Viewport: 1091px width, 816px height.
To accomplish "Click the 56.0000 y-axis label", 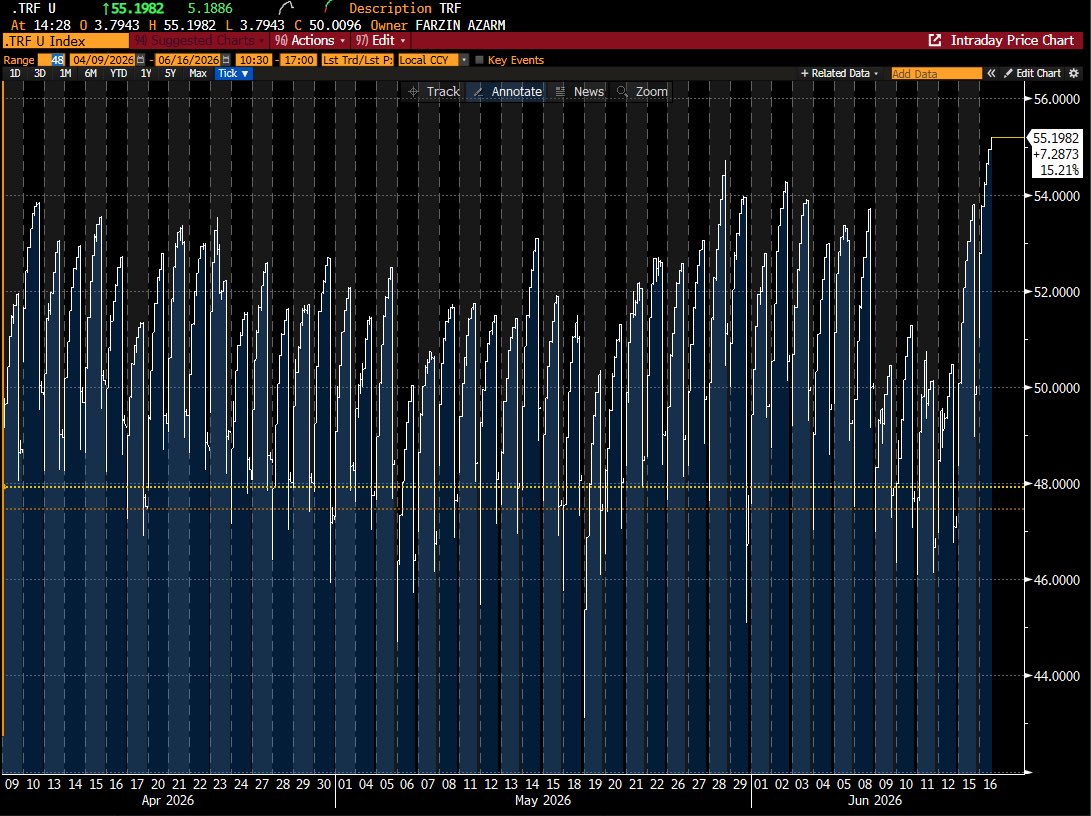I will coord(1056,99).
